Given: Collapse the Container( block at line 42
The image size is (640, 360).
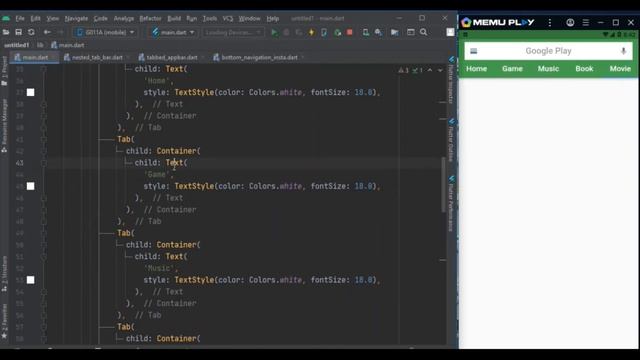Looking at the screenshot, I should (x=44, y=151).
